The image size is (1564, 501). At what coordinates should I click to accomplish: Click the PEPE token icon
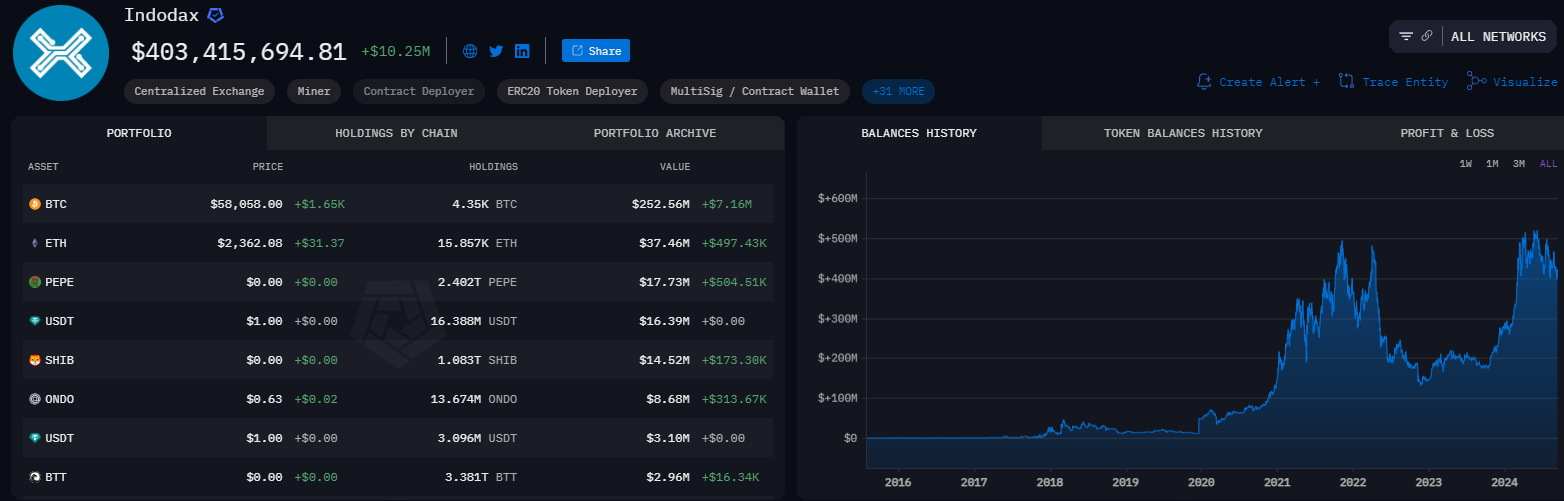[35, 282]
